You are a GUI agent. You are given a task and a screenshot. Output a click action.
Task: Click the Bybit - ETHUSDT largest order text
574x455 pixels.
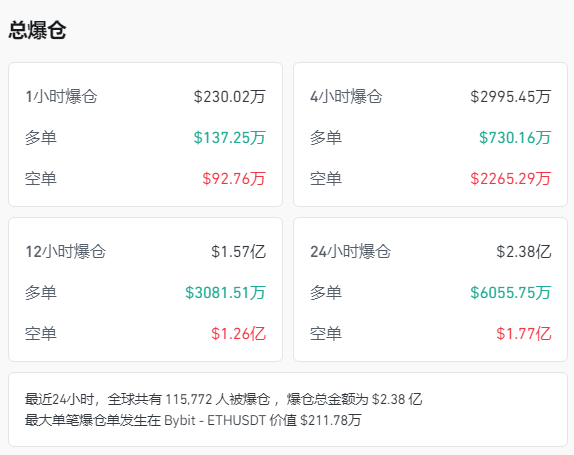[215, 420]
